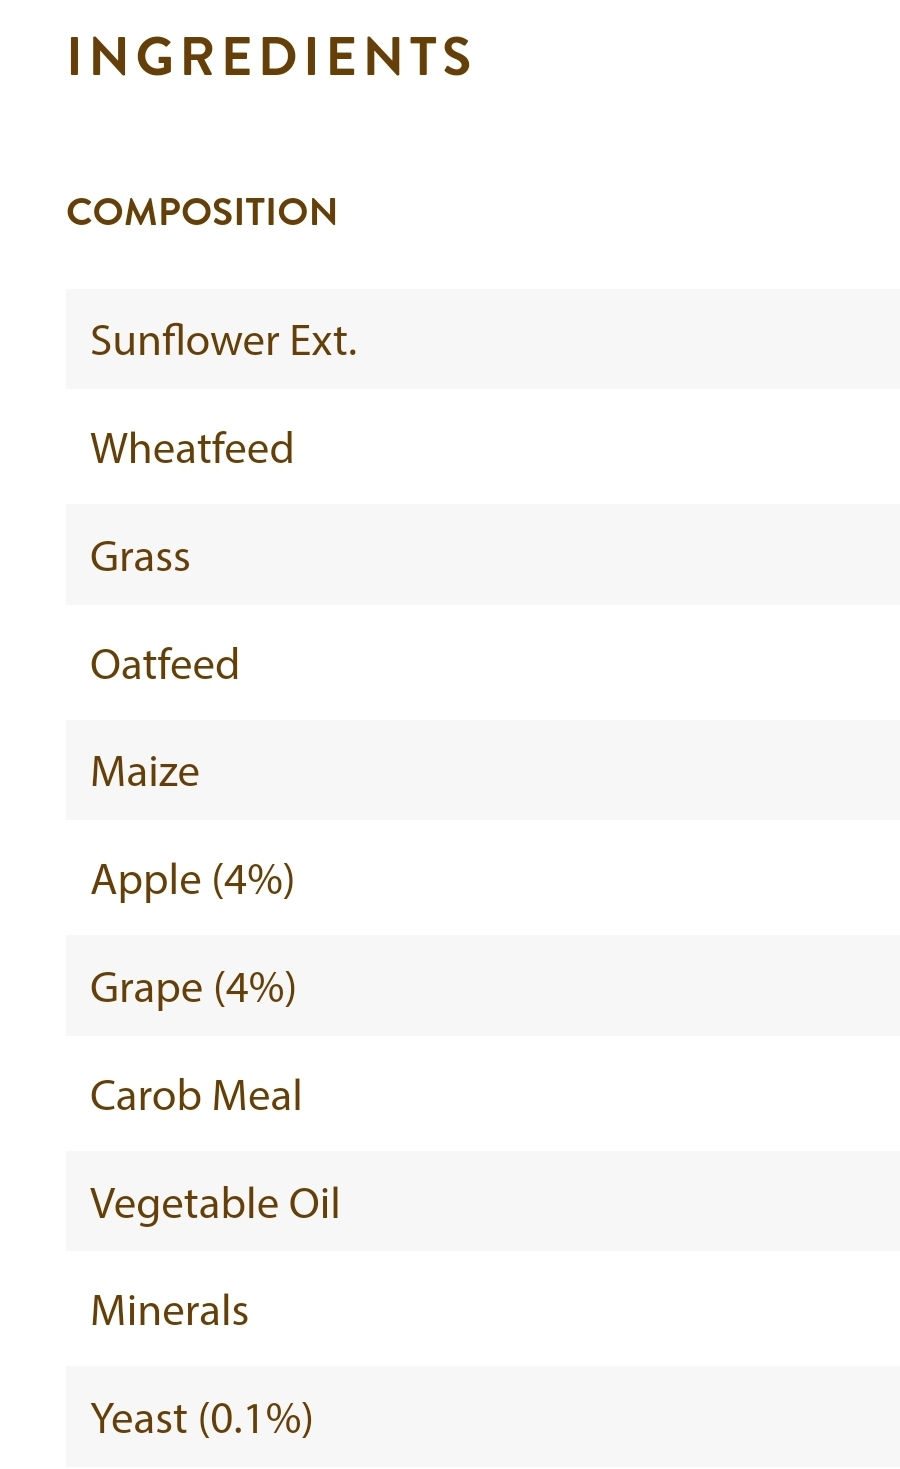This screenshot has width=900, height=1469.
Task: Click the word Yeast
Action: [139, 1419]
